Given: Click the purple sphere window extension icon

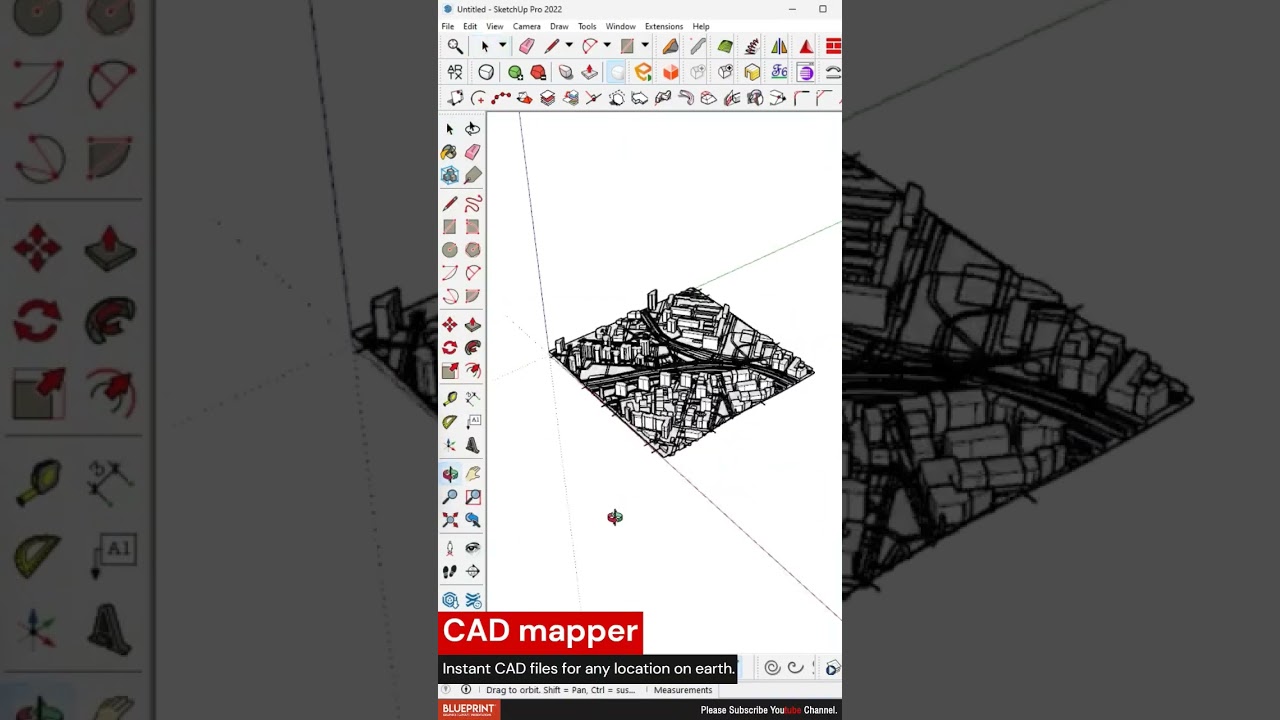Looking at the screenshot, I should coord(806,72).
